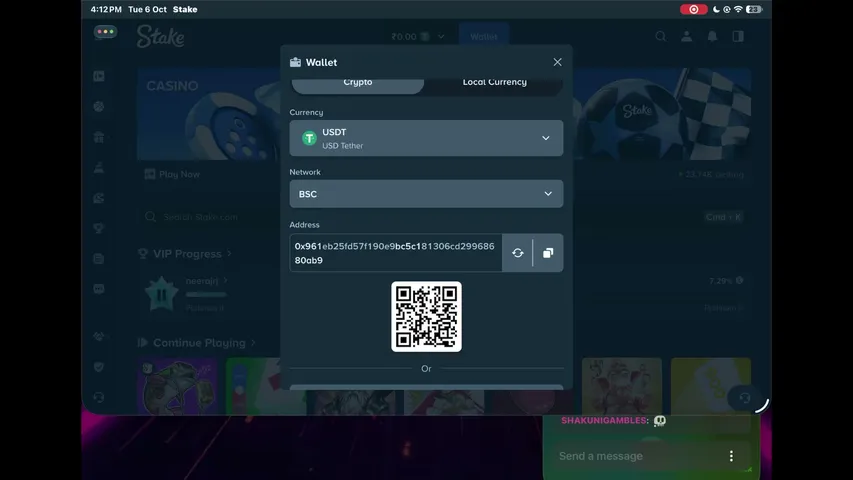Open the USDT currency dropdown
Screen dimensions: 853x480
click(426, 138)
